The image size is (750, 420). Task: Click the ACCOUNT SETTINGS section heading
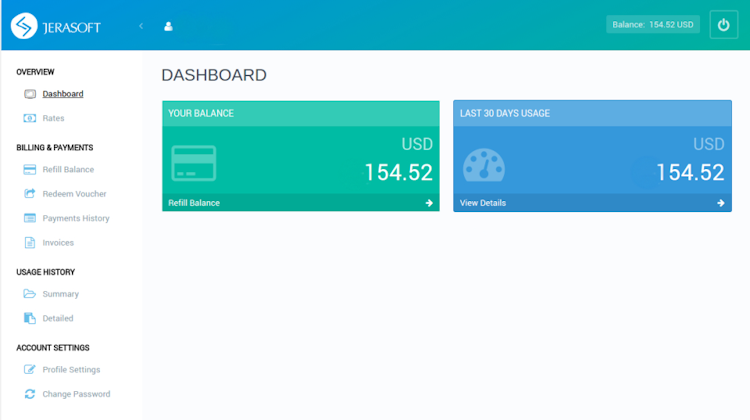[x=53, y=348]
